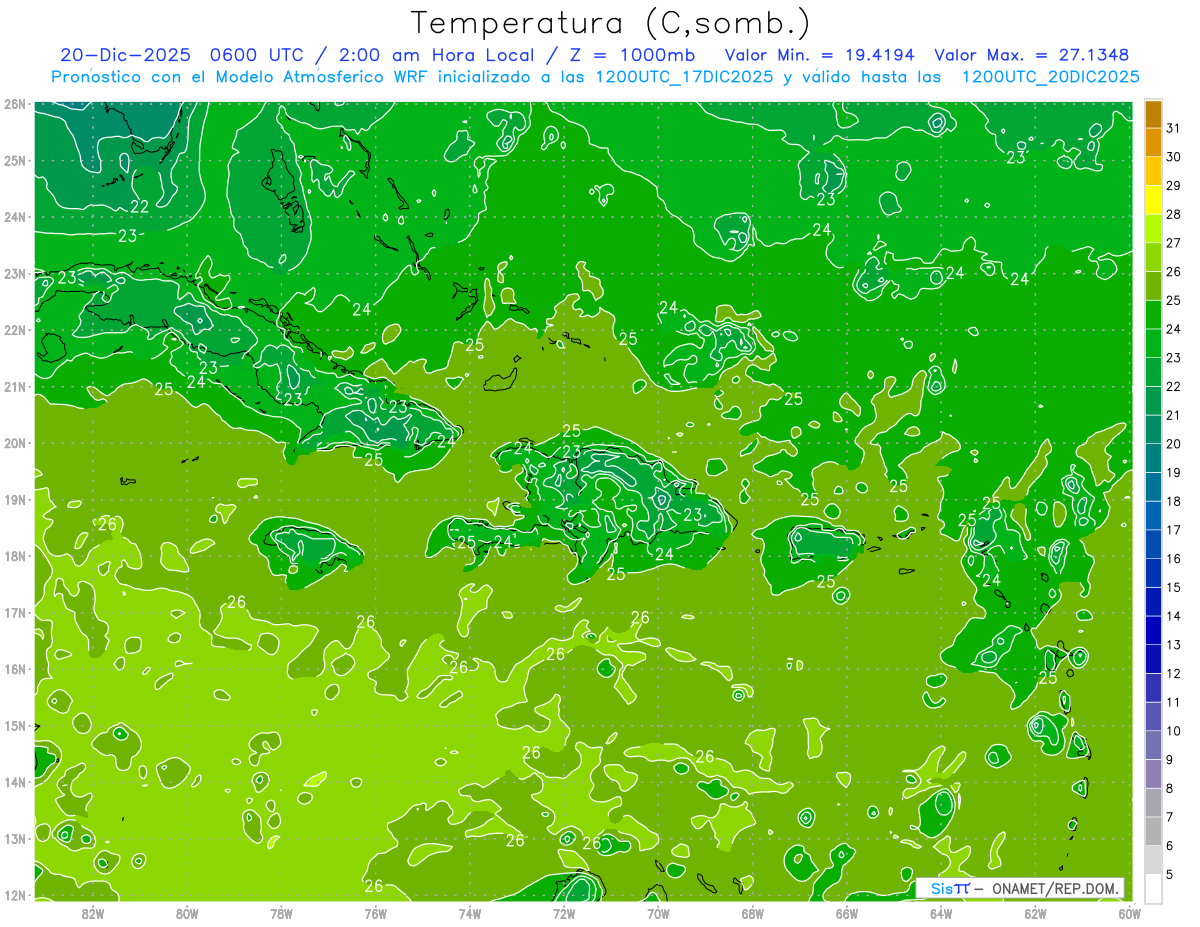Click yellow color scale swatch between 28 and 29

pos(1153,200)
